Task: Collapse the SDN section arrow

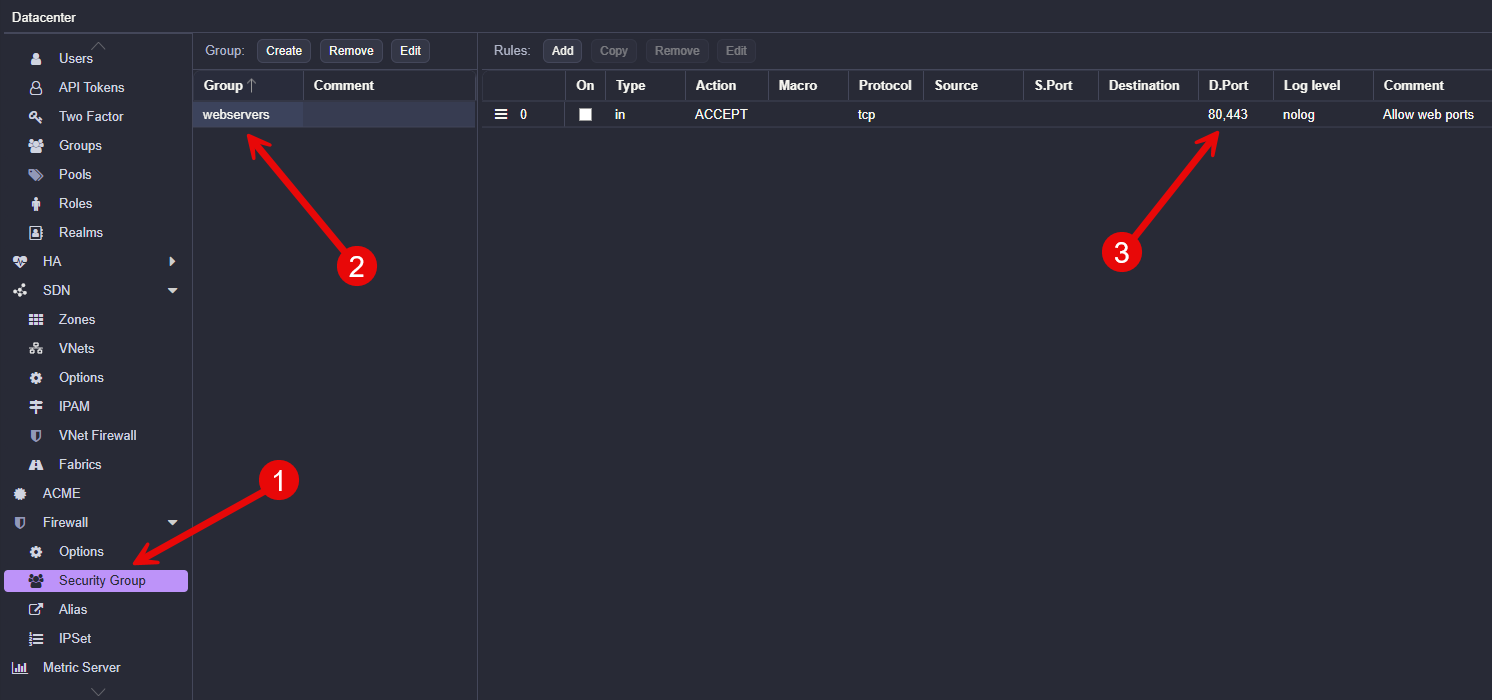Action: 172,291
